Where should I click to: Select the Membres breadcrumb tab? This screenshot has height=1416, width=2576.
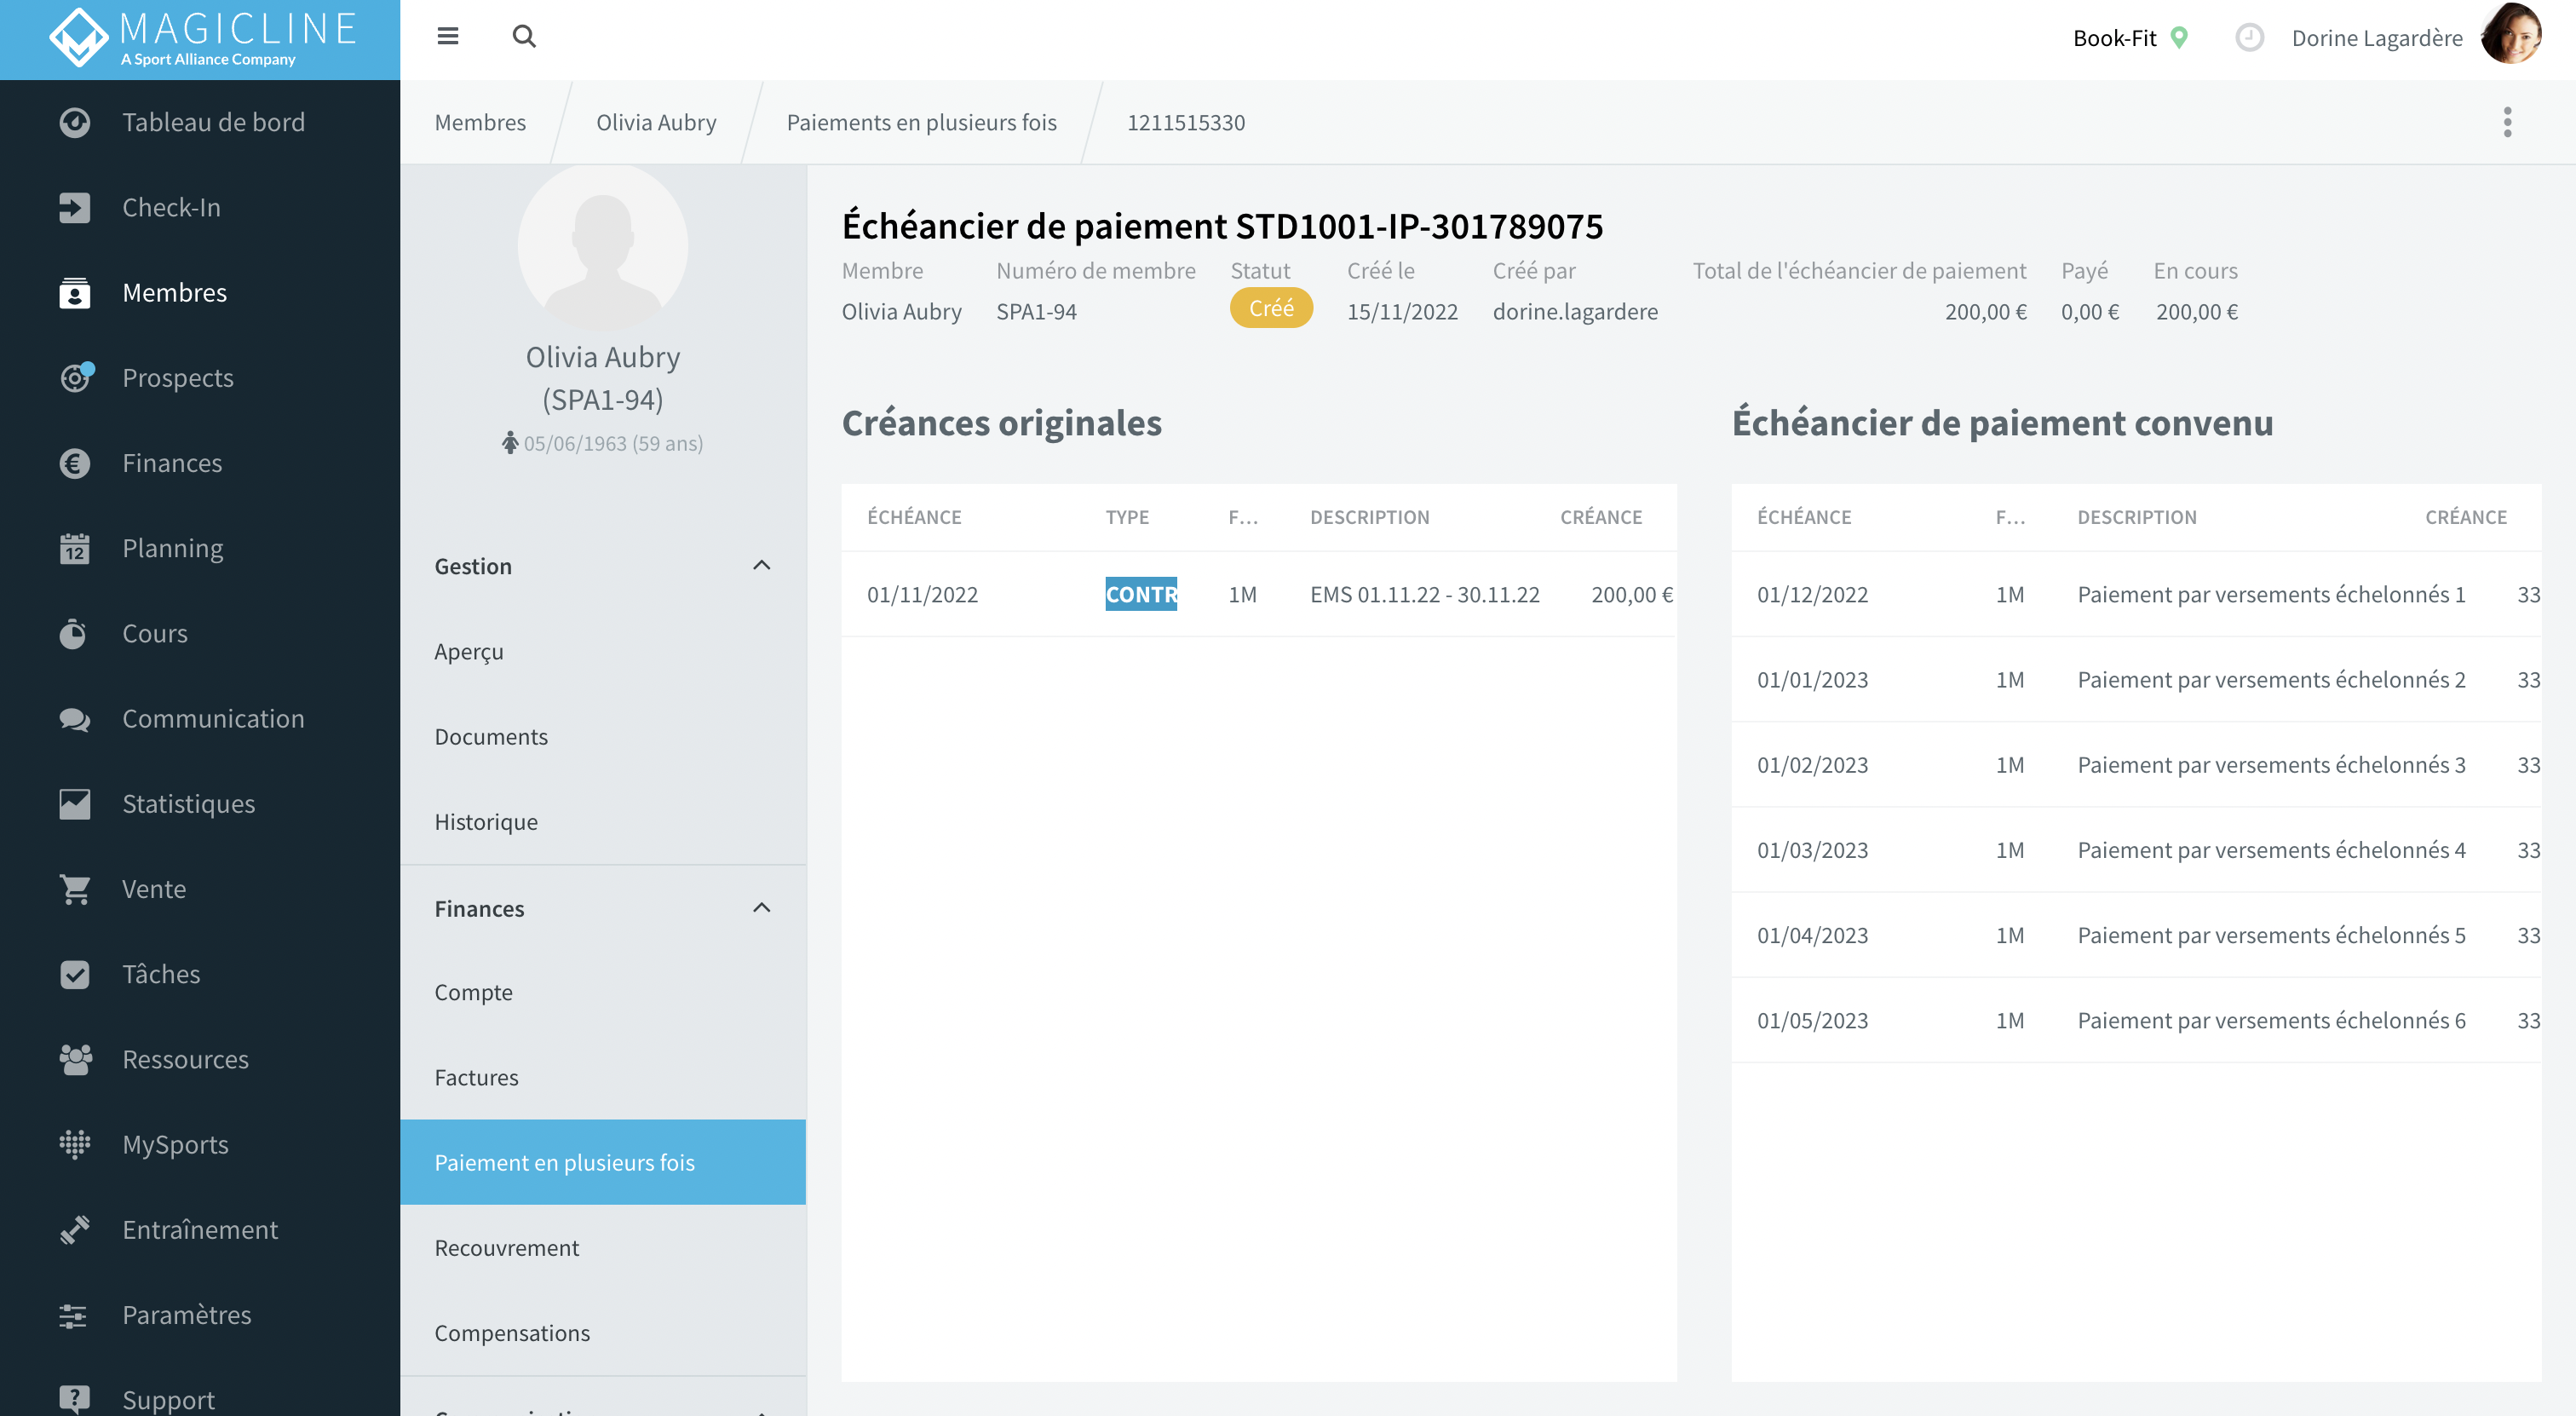(x=481, y=122)
